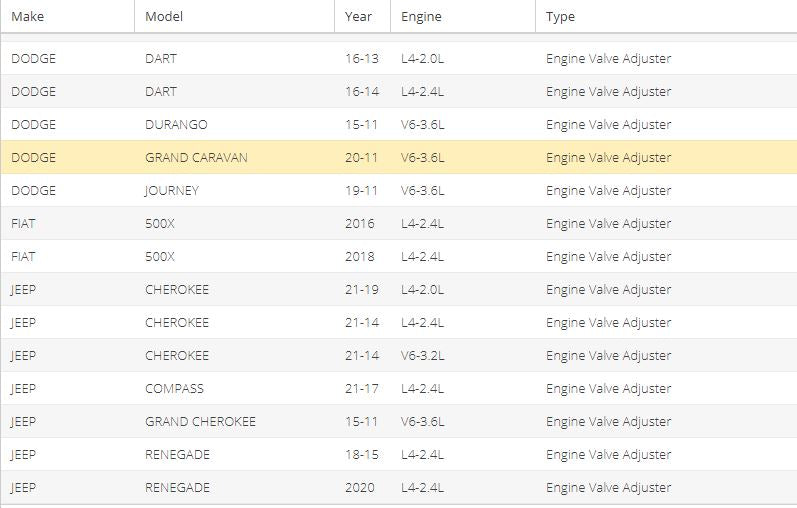Click the Jeep Cherokee L4-2.0L row
797x508 pixels.
398,290
